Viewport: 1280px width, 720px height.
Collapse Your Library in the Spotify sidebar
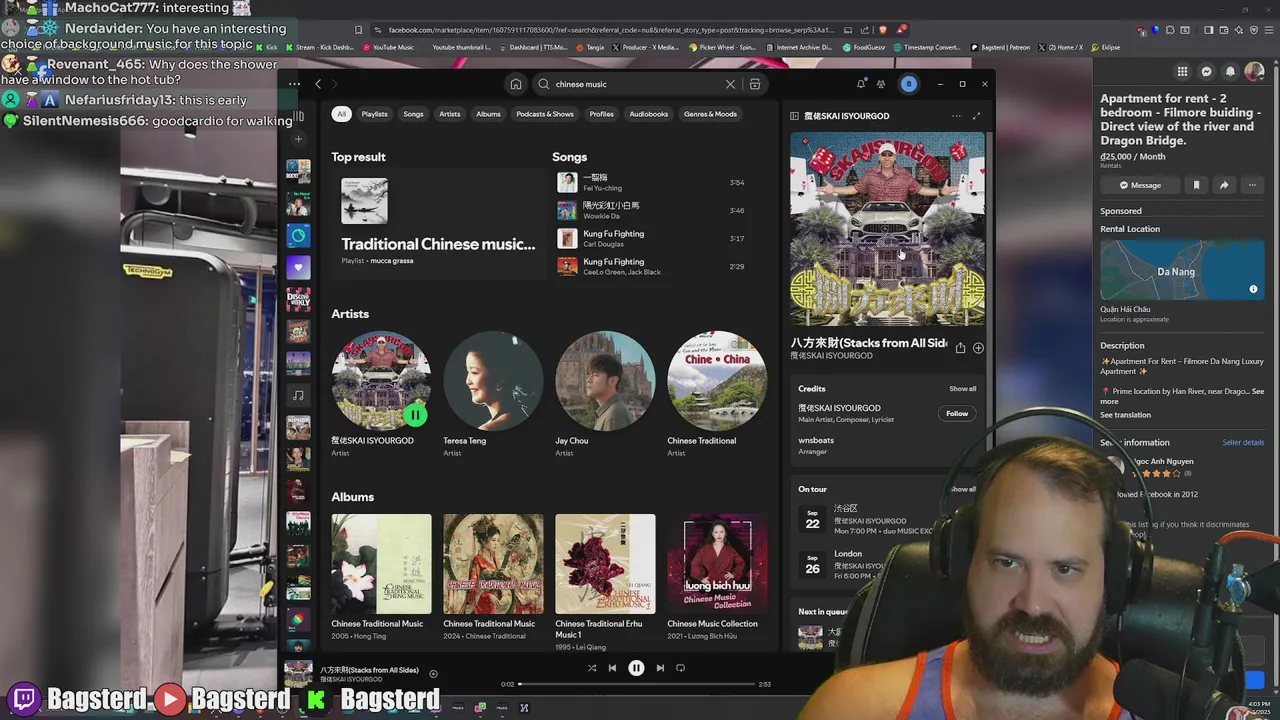298,116
